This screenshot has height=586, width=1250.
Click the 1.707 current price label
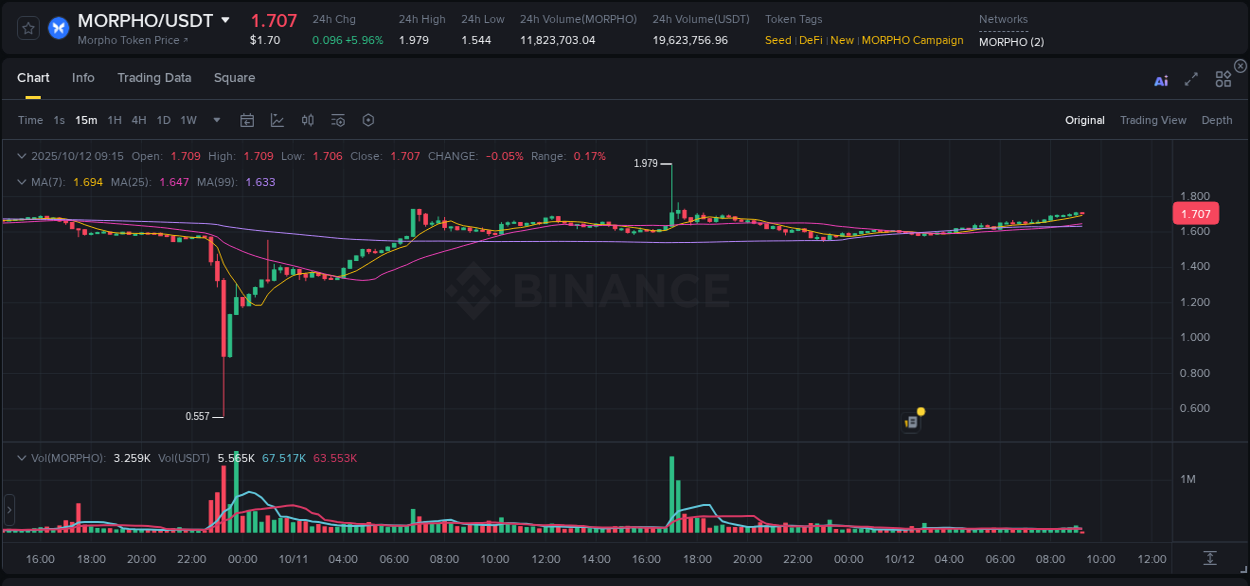click(x=1195, y=213)
